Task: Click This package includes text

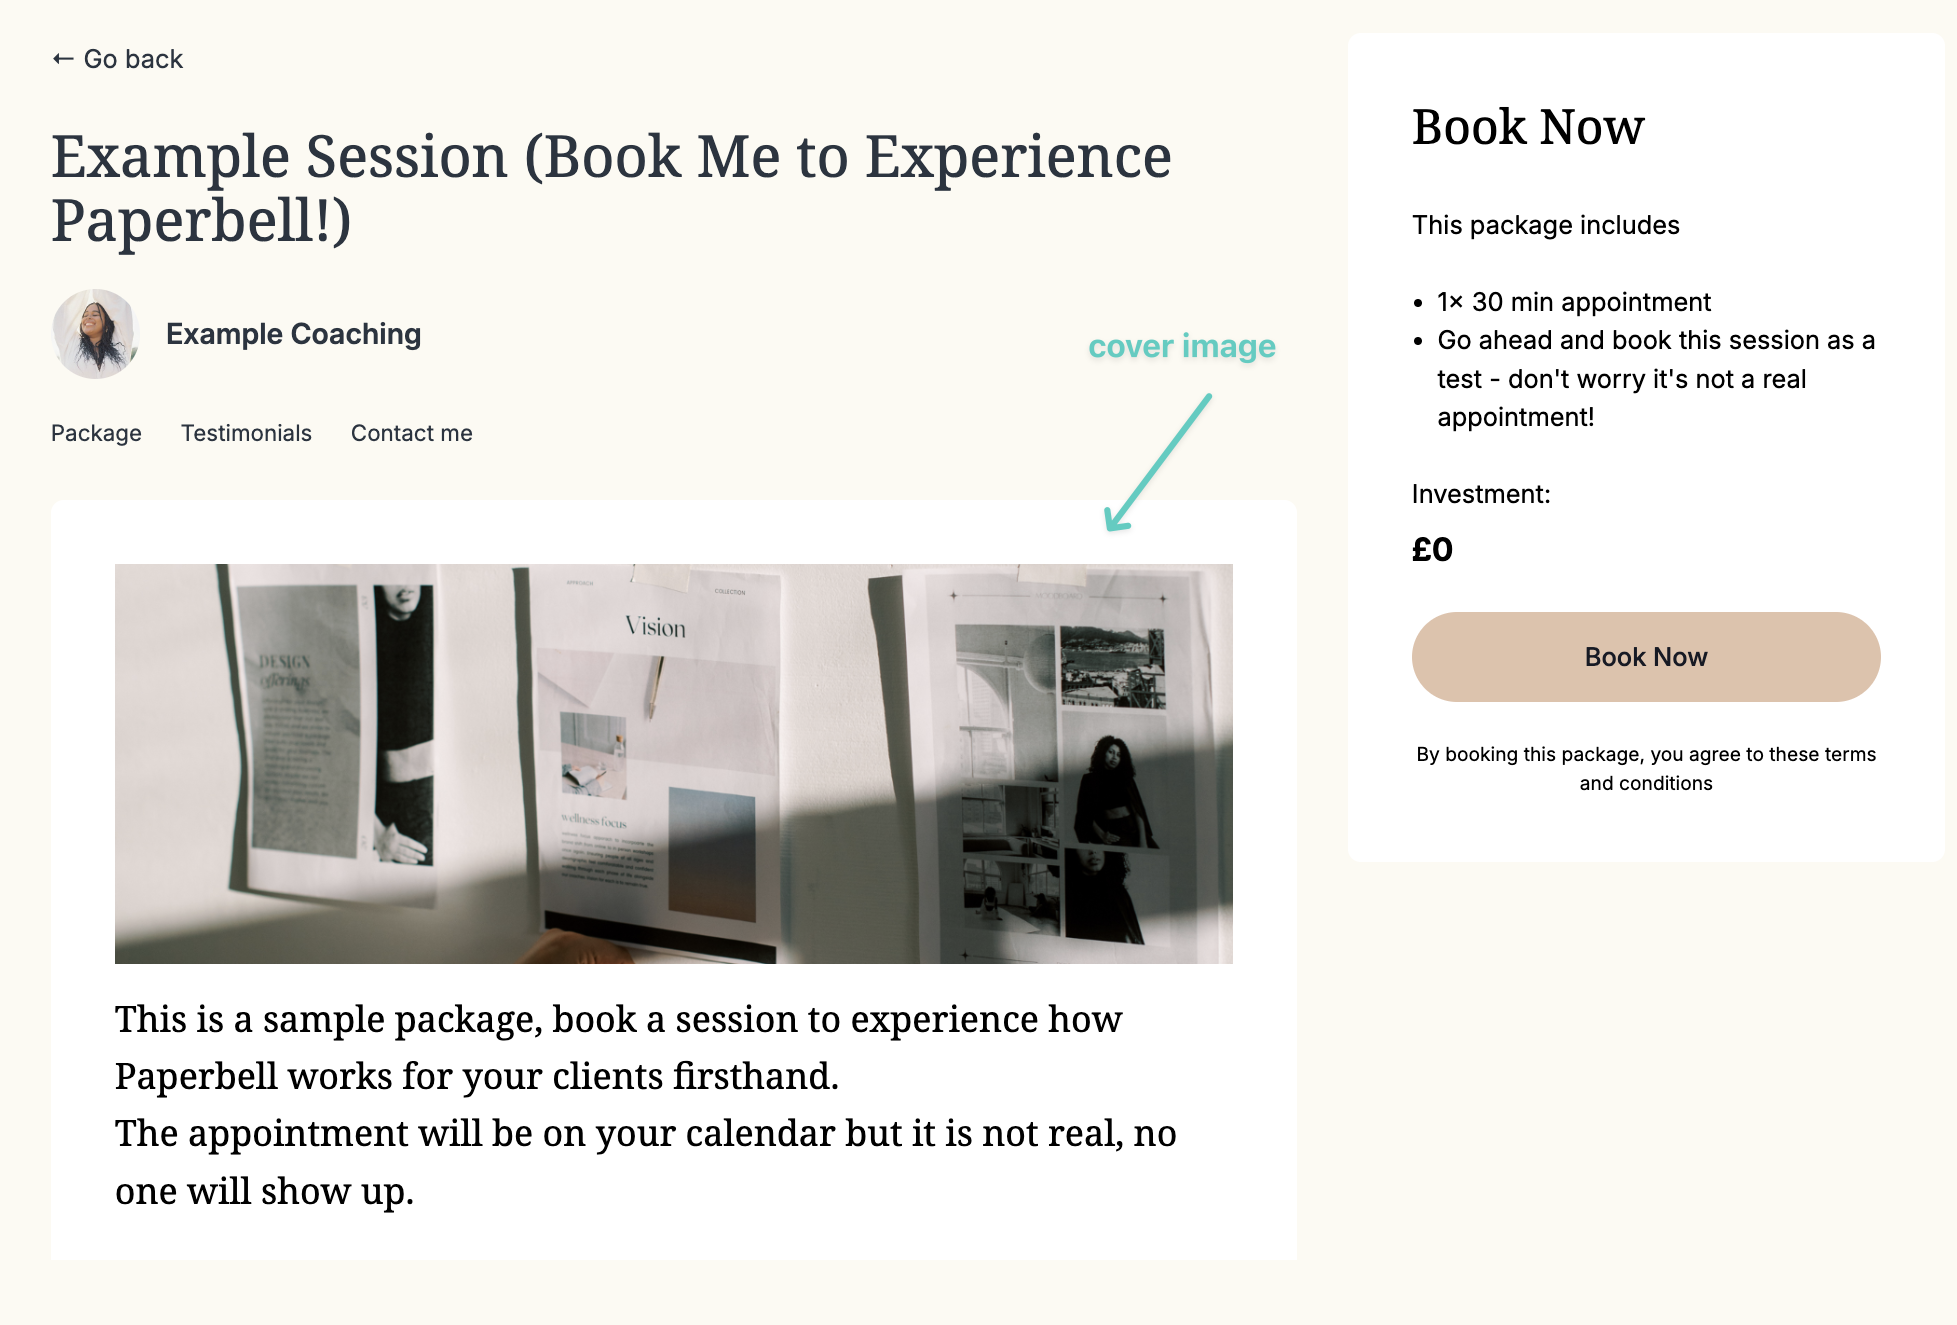Action: click(1545, 225)
